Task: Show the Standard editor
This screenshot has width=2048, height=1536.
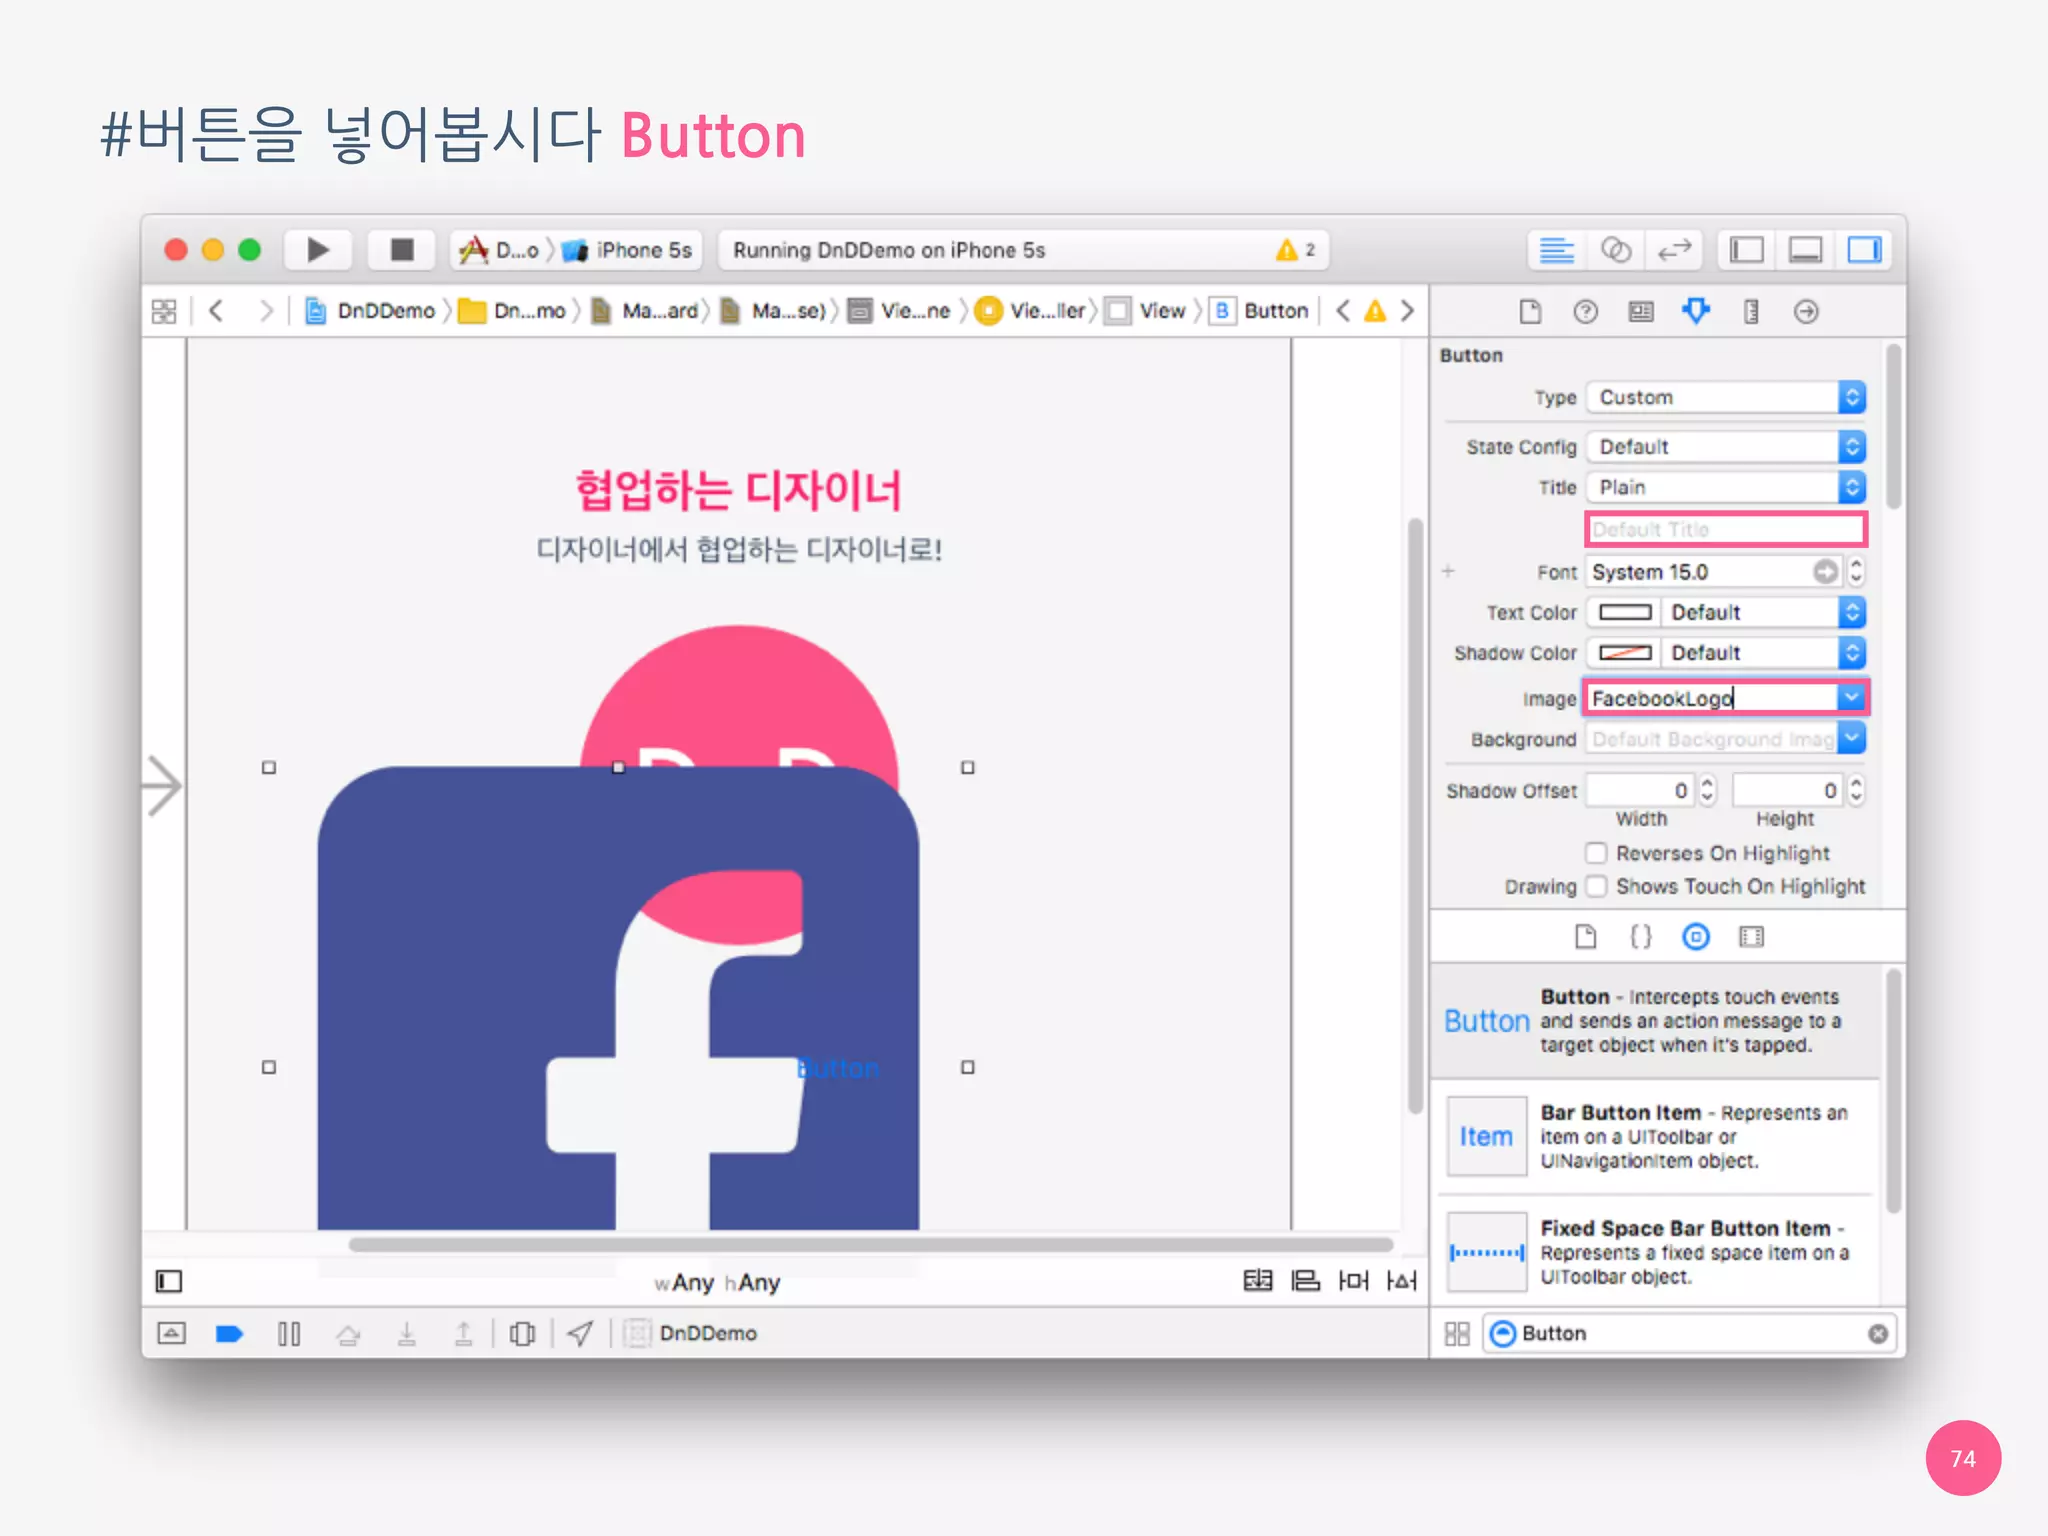Action: [1556, 250]
